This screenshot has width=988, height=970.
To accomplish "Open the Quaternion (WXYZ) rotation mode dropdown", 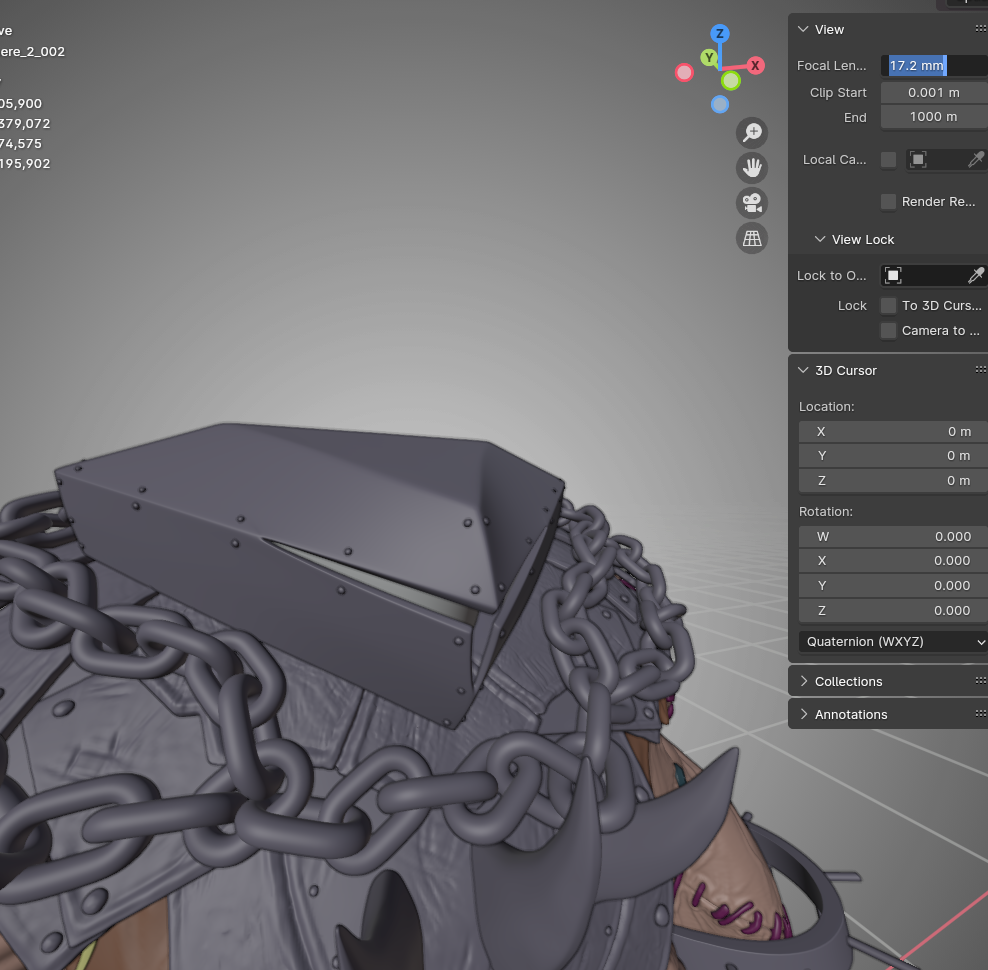I will pos(893,642).
